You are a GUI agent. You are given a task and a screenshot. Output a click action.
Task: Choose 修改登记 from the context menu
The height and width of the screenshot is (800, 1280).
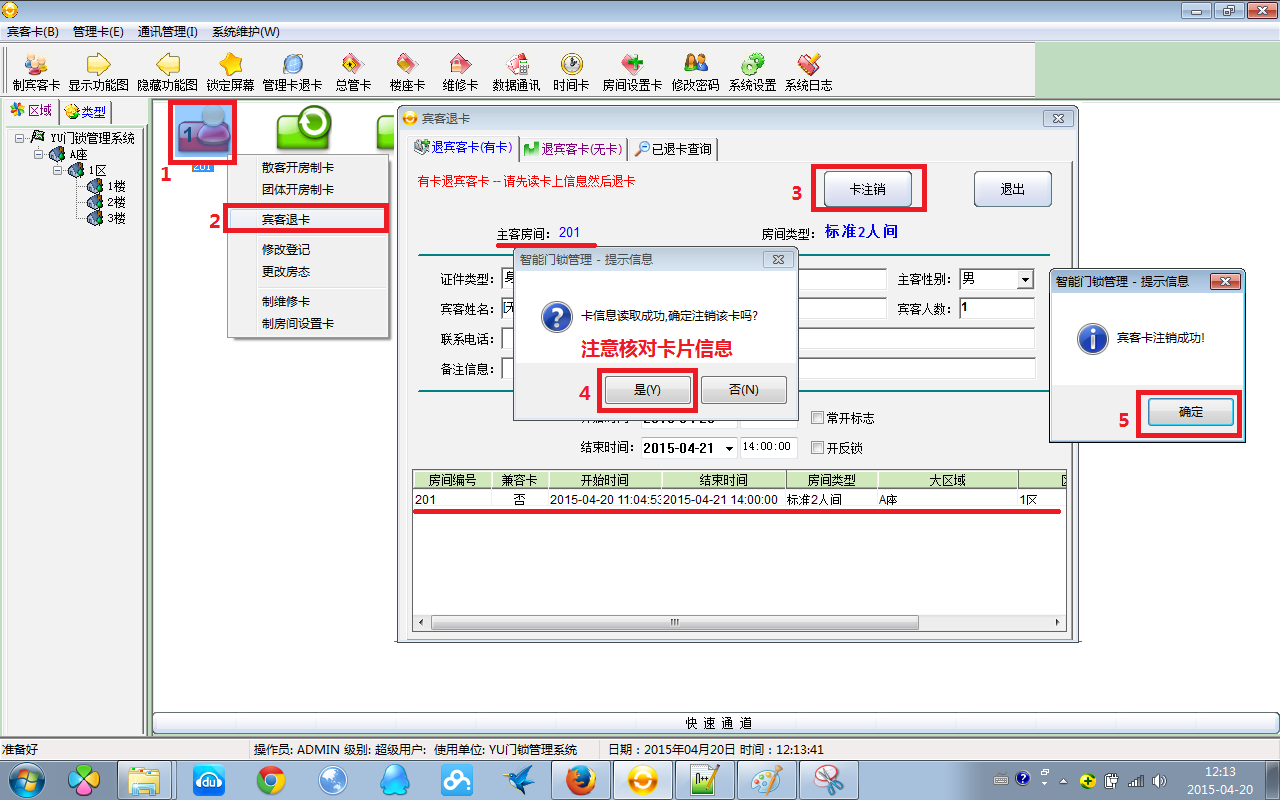tap(286, 250)
